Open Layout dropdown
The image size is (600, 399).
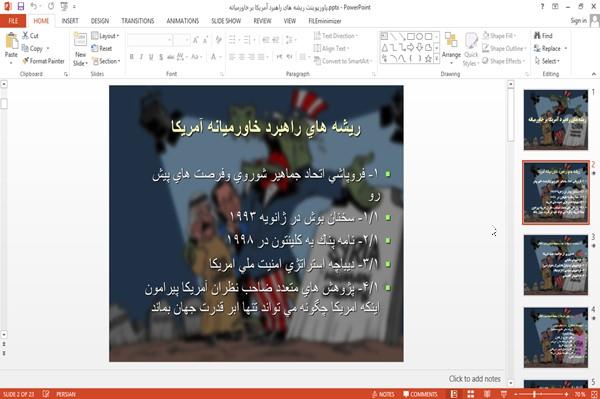(105, 36)
